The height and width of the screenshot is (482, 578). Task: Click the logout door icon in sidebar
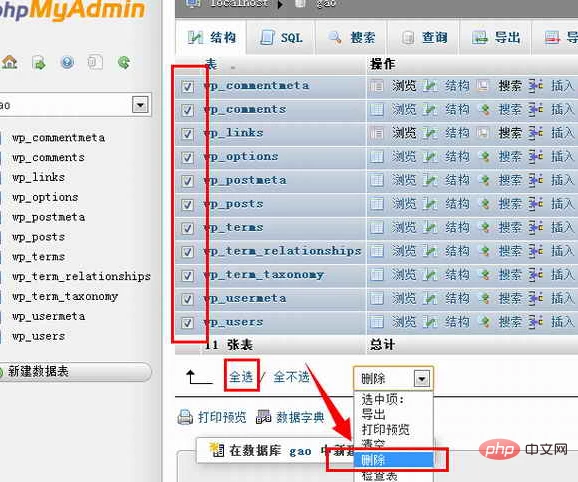[x=39, y=63]
